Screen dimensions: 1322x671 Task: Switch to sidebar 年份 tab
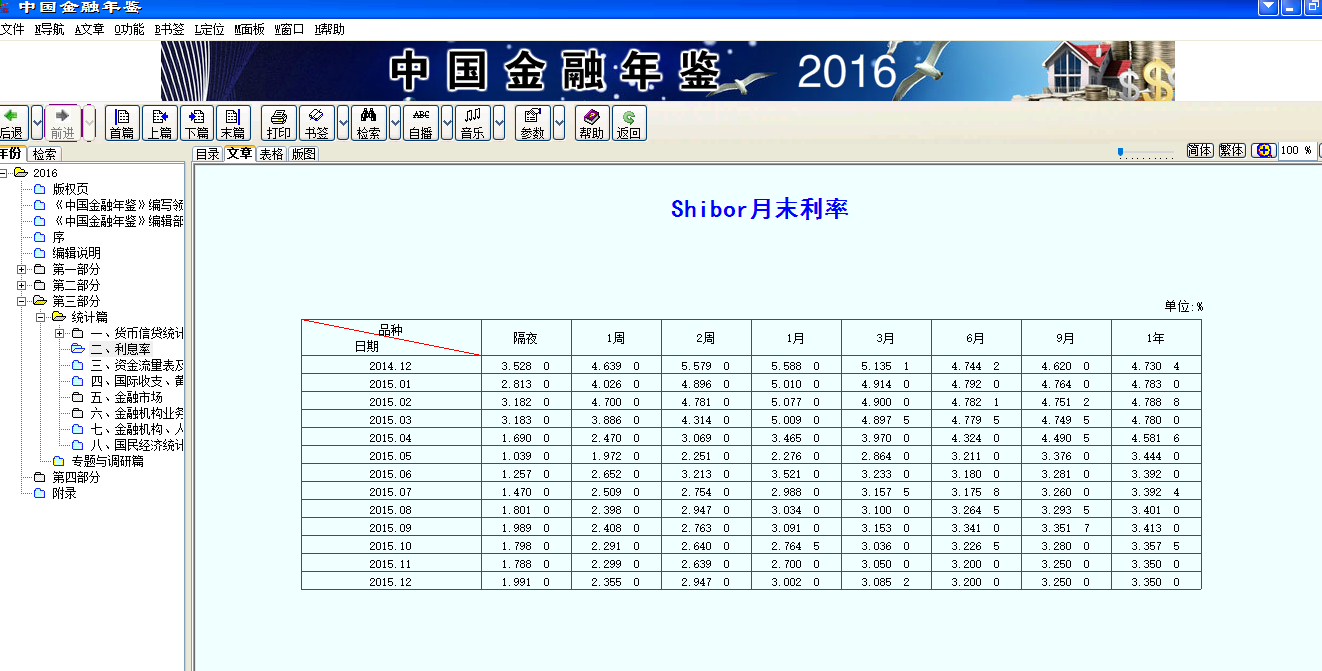11,153
